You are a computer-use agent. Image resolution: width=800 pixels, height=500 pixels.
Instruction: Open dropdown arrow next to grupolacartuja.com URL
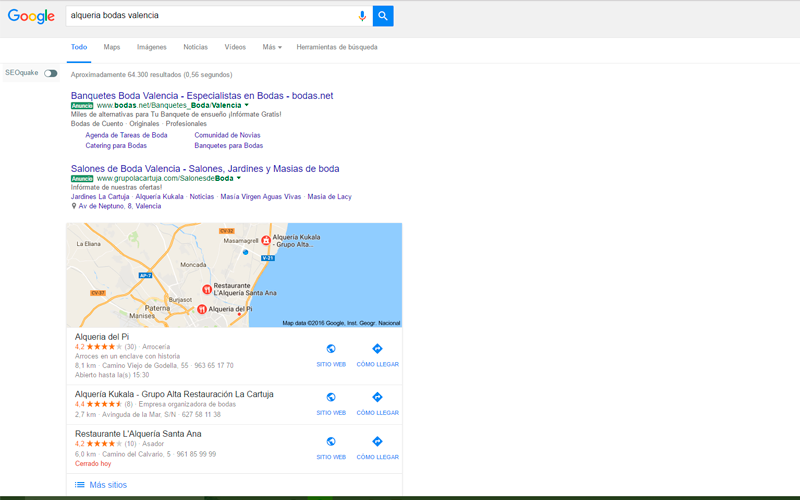coord(238,178)
